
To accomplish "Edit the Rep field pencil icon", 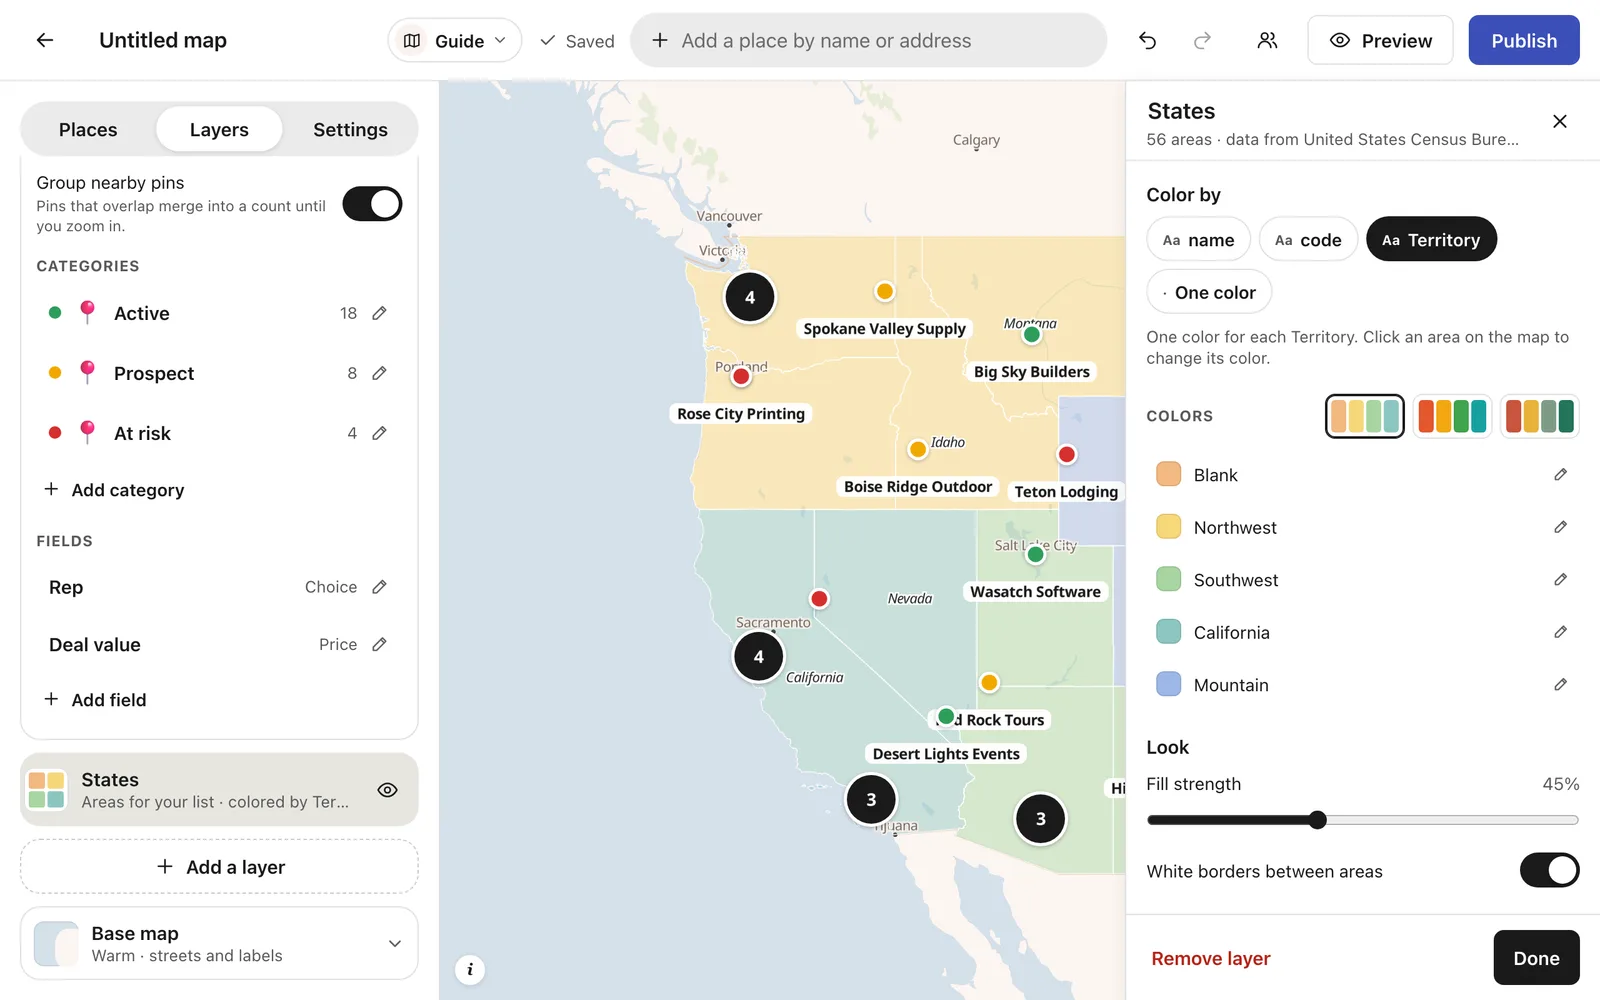I will tap(379, 587).
